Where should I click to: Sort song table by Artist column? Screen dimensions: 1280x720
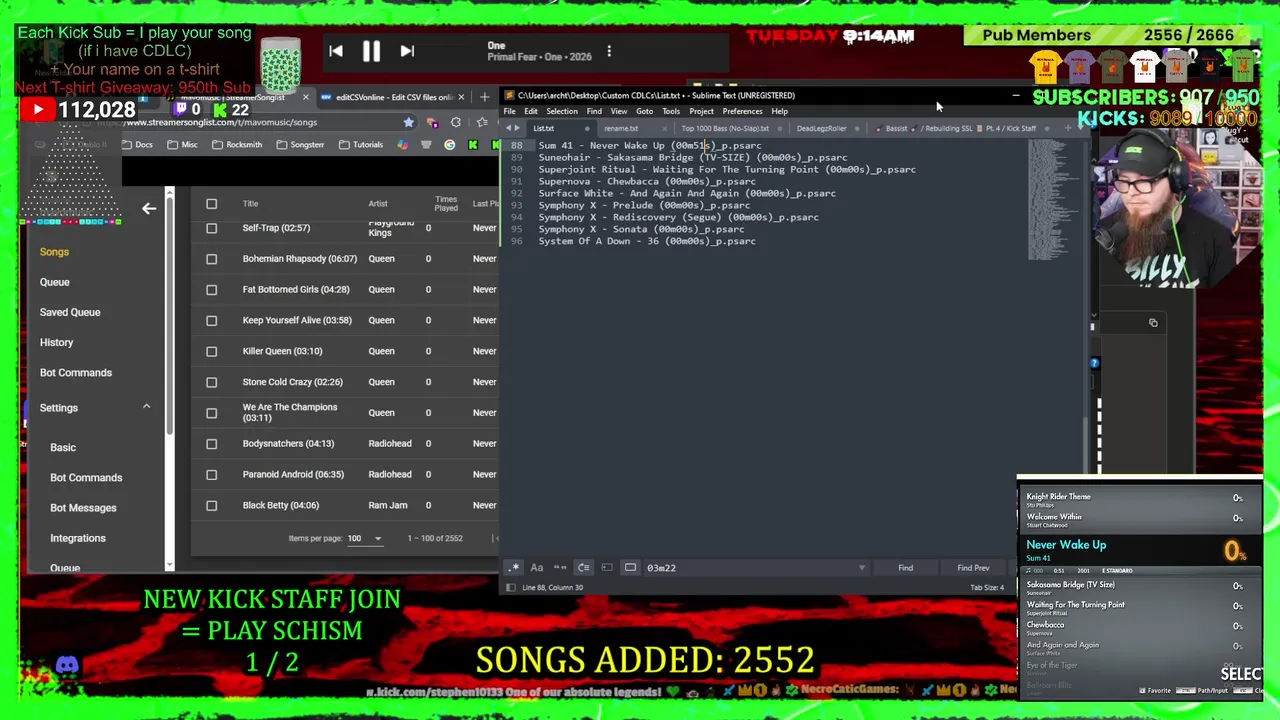pyautogui.click(x=378, y=204)
